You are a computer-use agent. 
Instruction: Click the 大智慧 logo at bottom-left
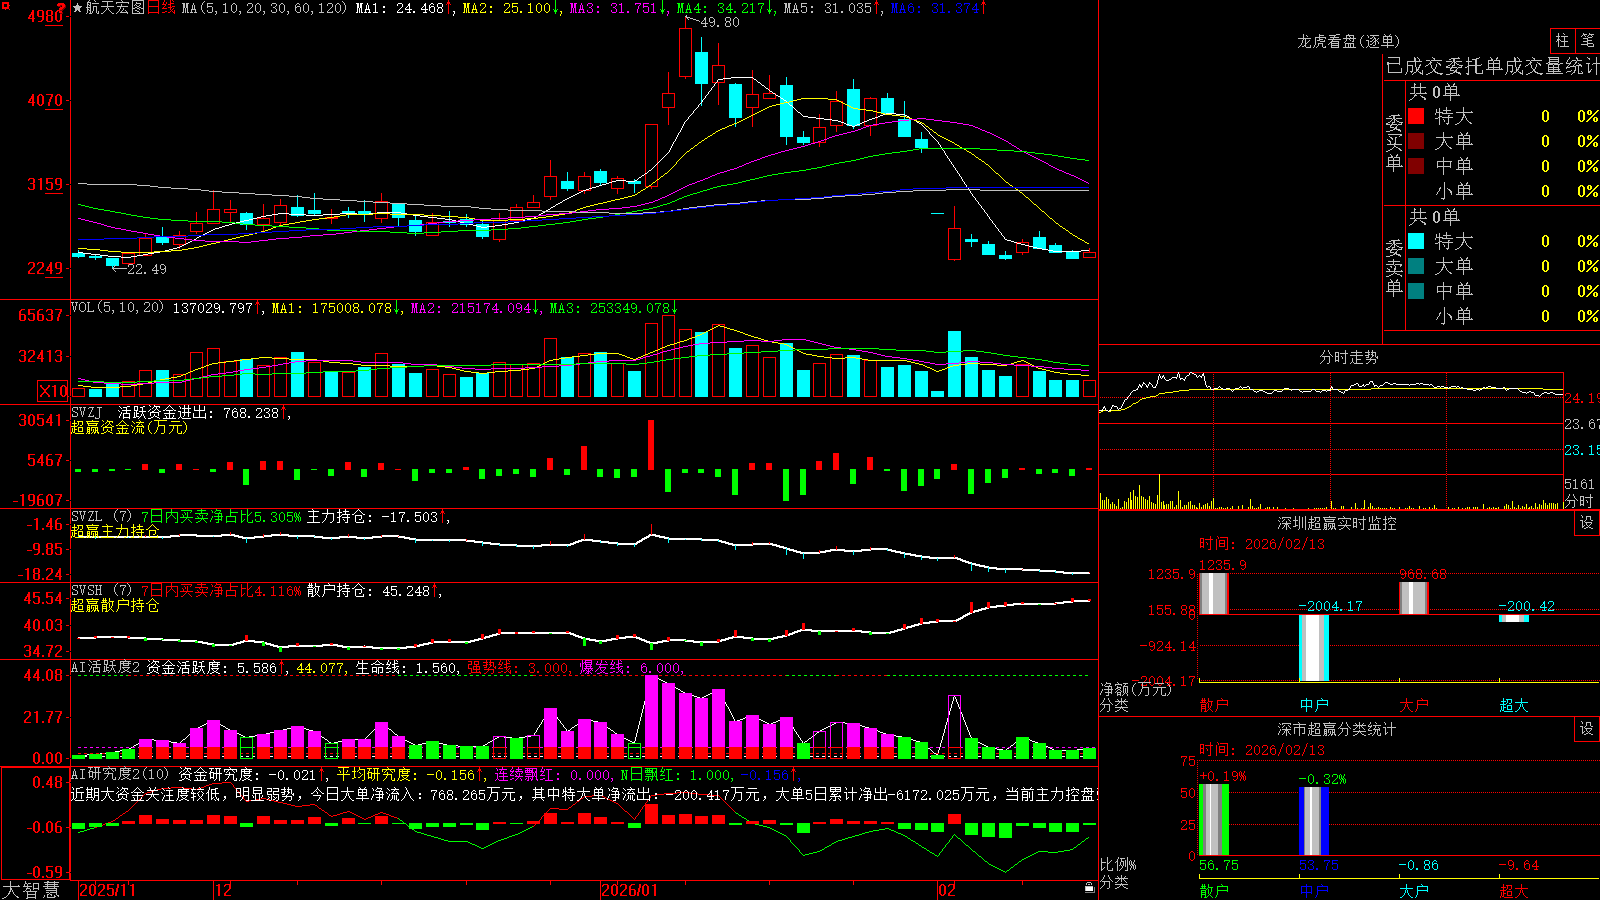click(31, 890)
